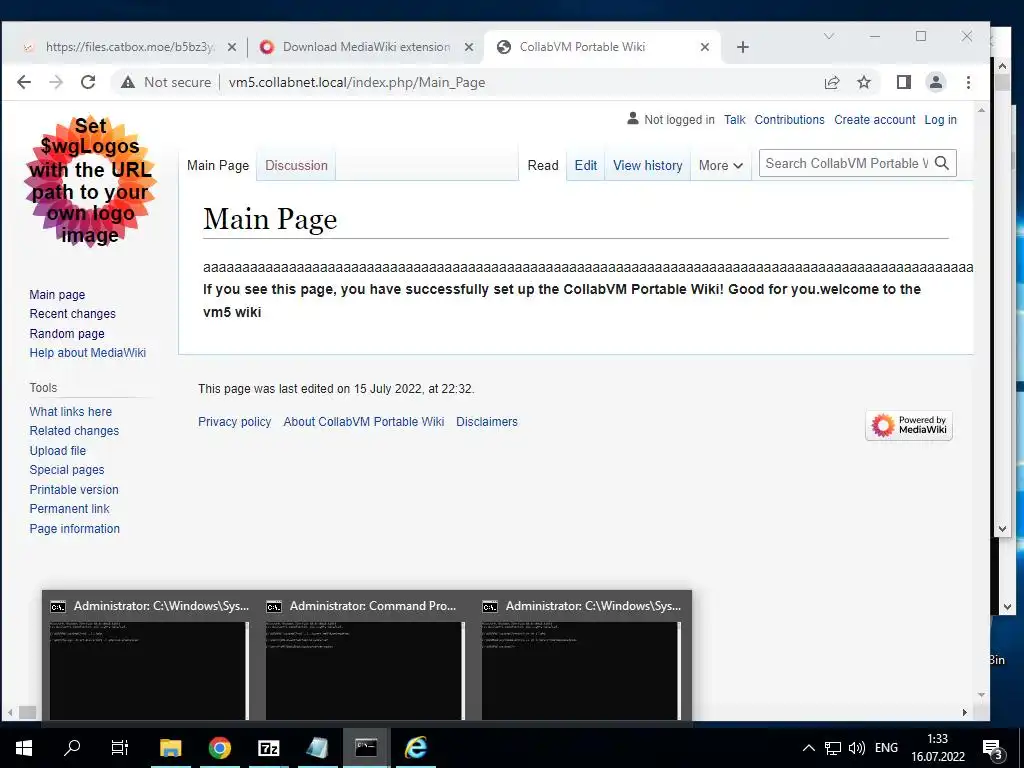The height and width of the screenshot is (768, 1024).
Task: Select the Main Page wiki tab
Action: point(217,165)
